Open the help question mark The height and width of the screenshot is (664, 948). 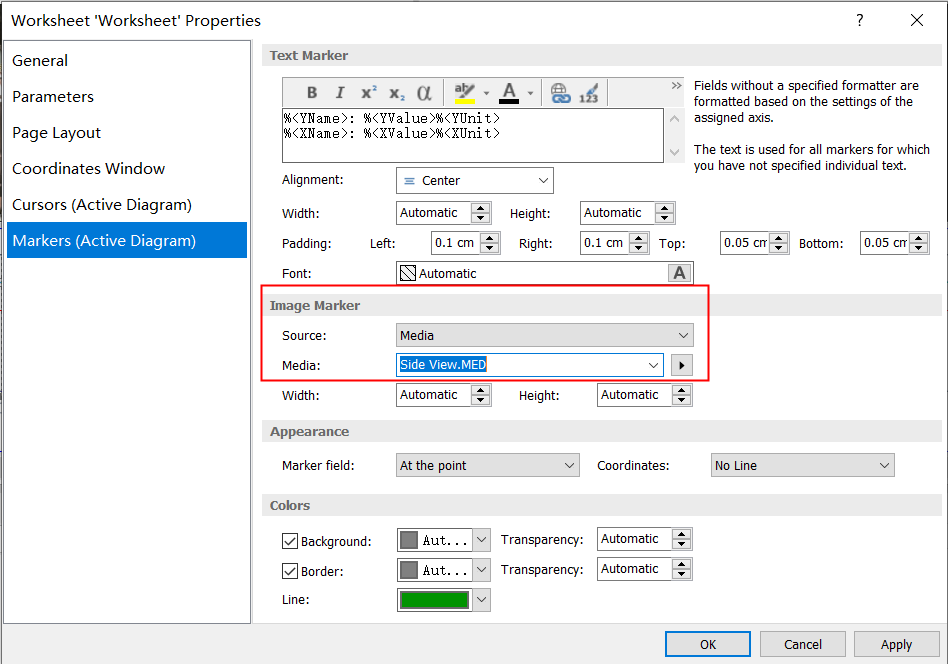pyautogui.click(x=859, y=20)
